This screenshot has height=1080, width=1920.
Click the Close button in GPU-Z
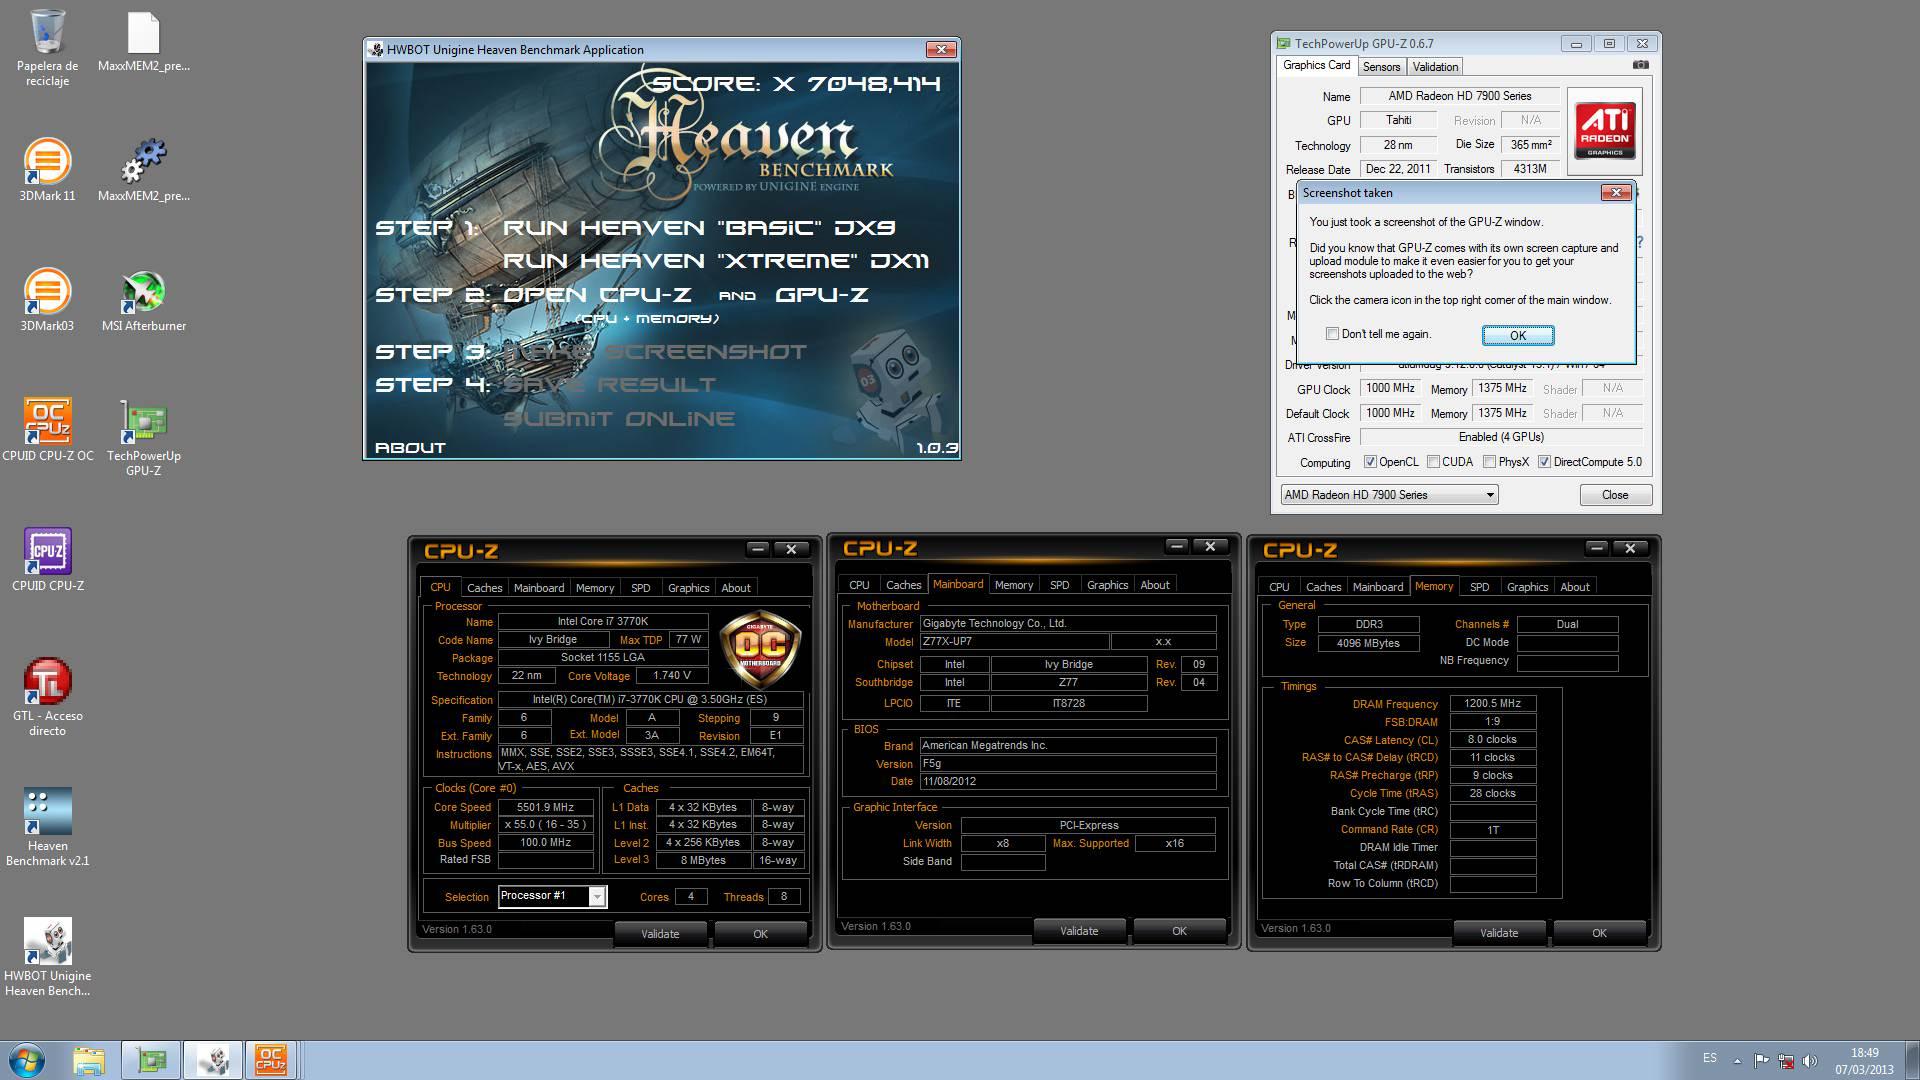coord(1615,495)
